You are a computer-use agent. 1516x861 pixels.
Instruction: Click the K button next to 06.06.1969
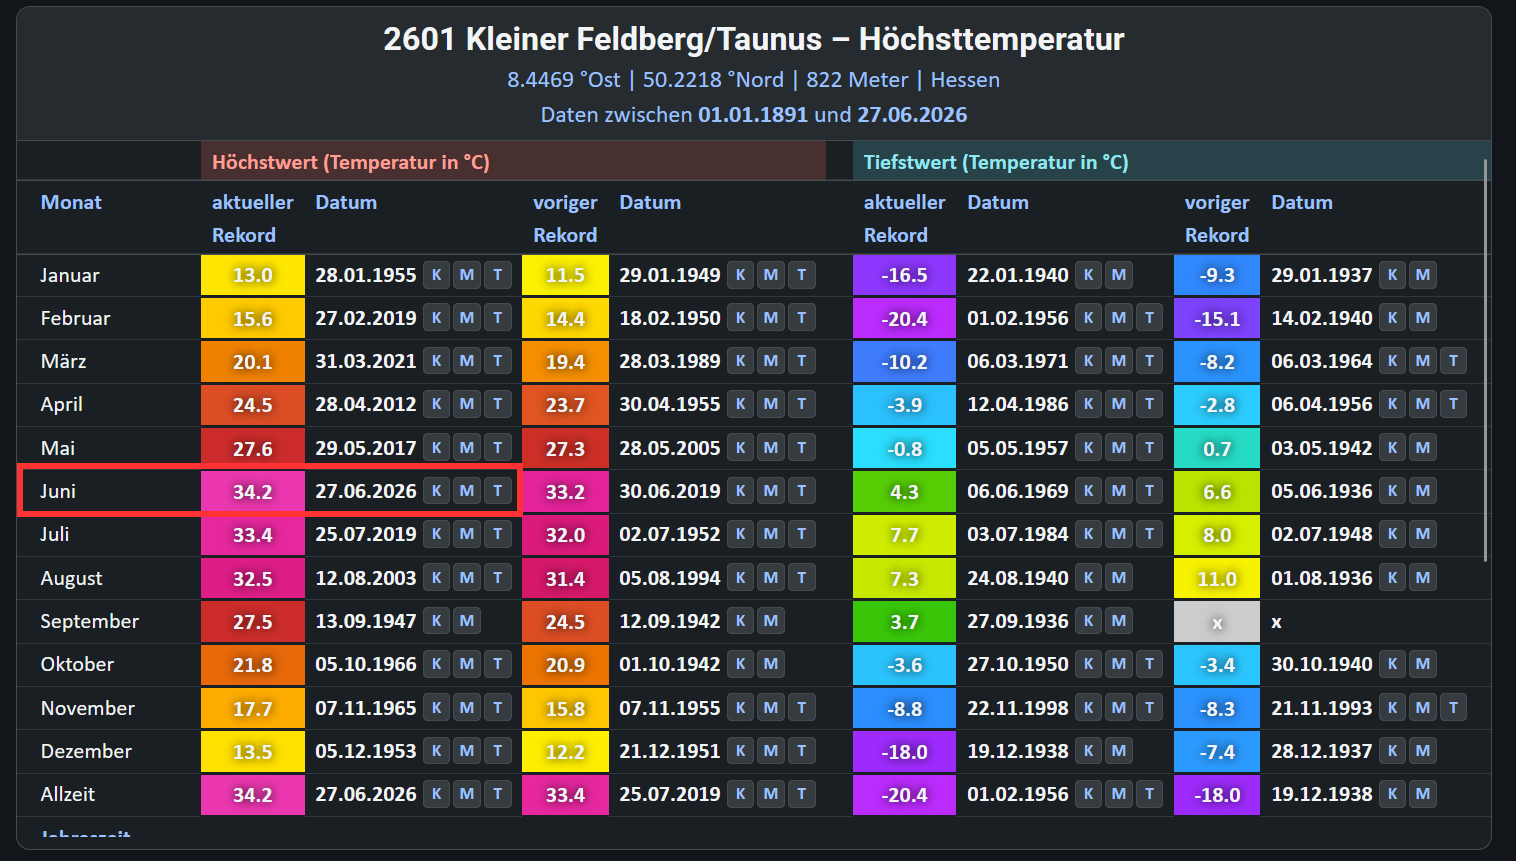1088,491
